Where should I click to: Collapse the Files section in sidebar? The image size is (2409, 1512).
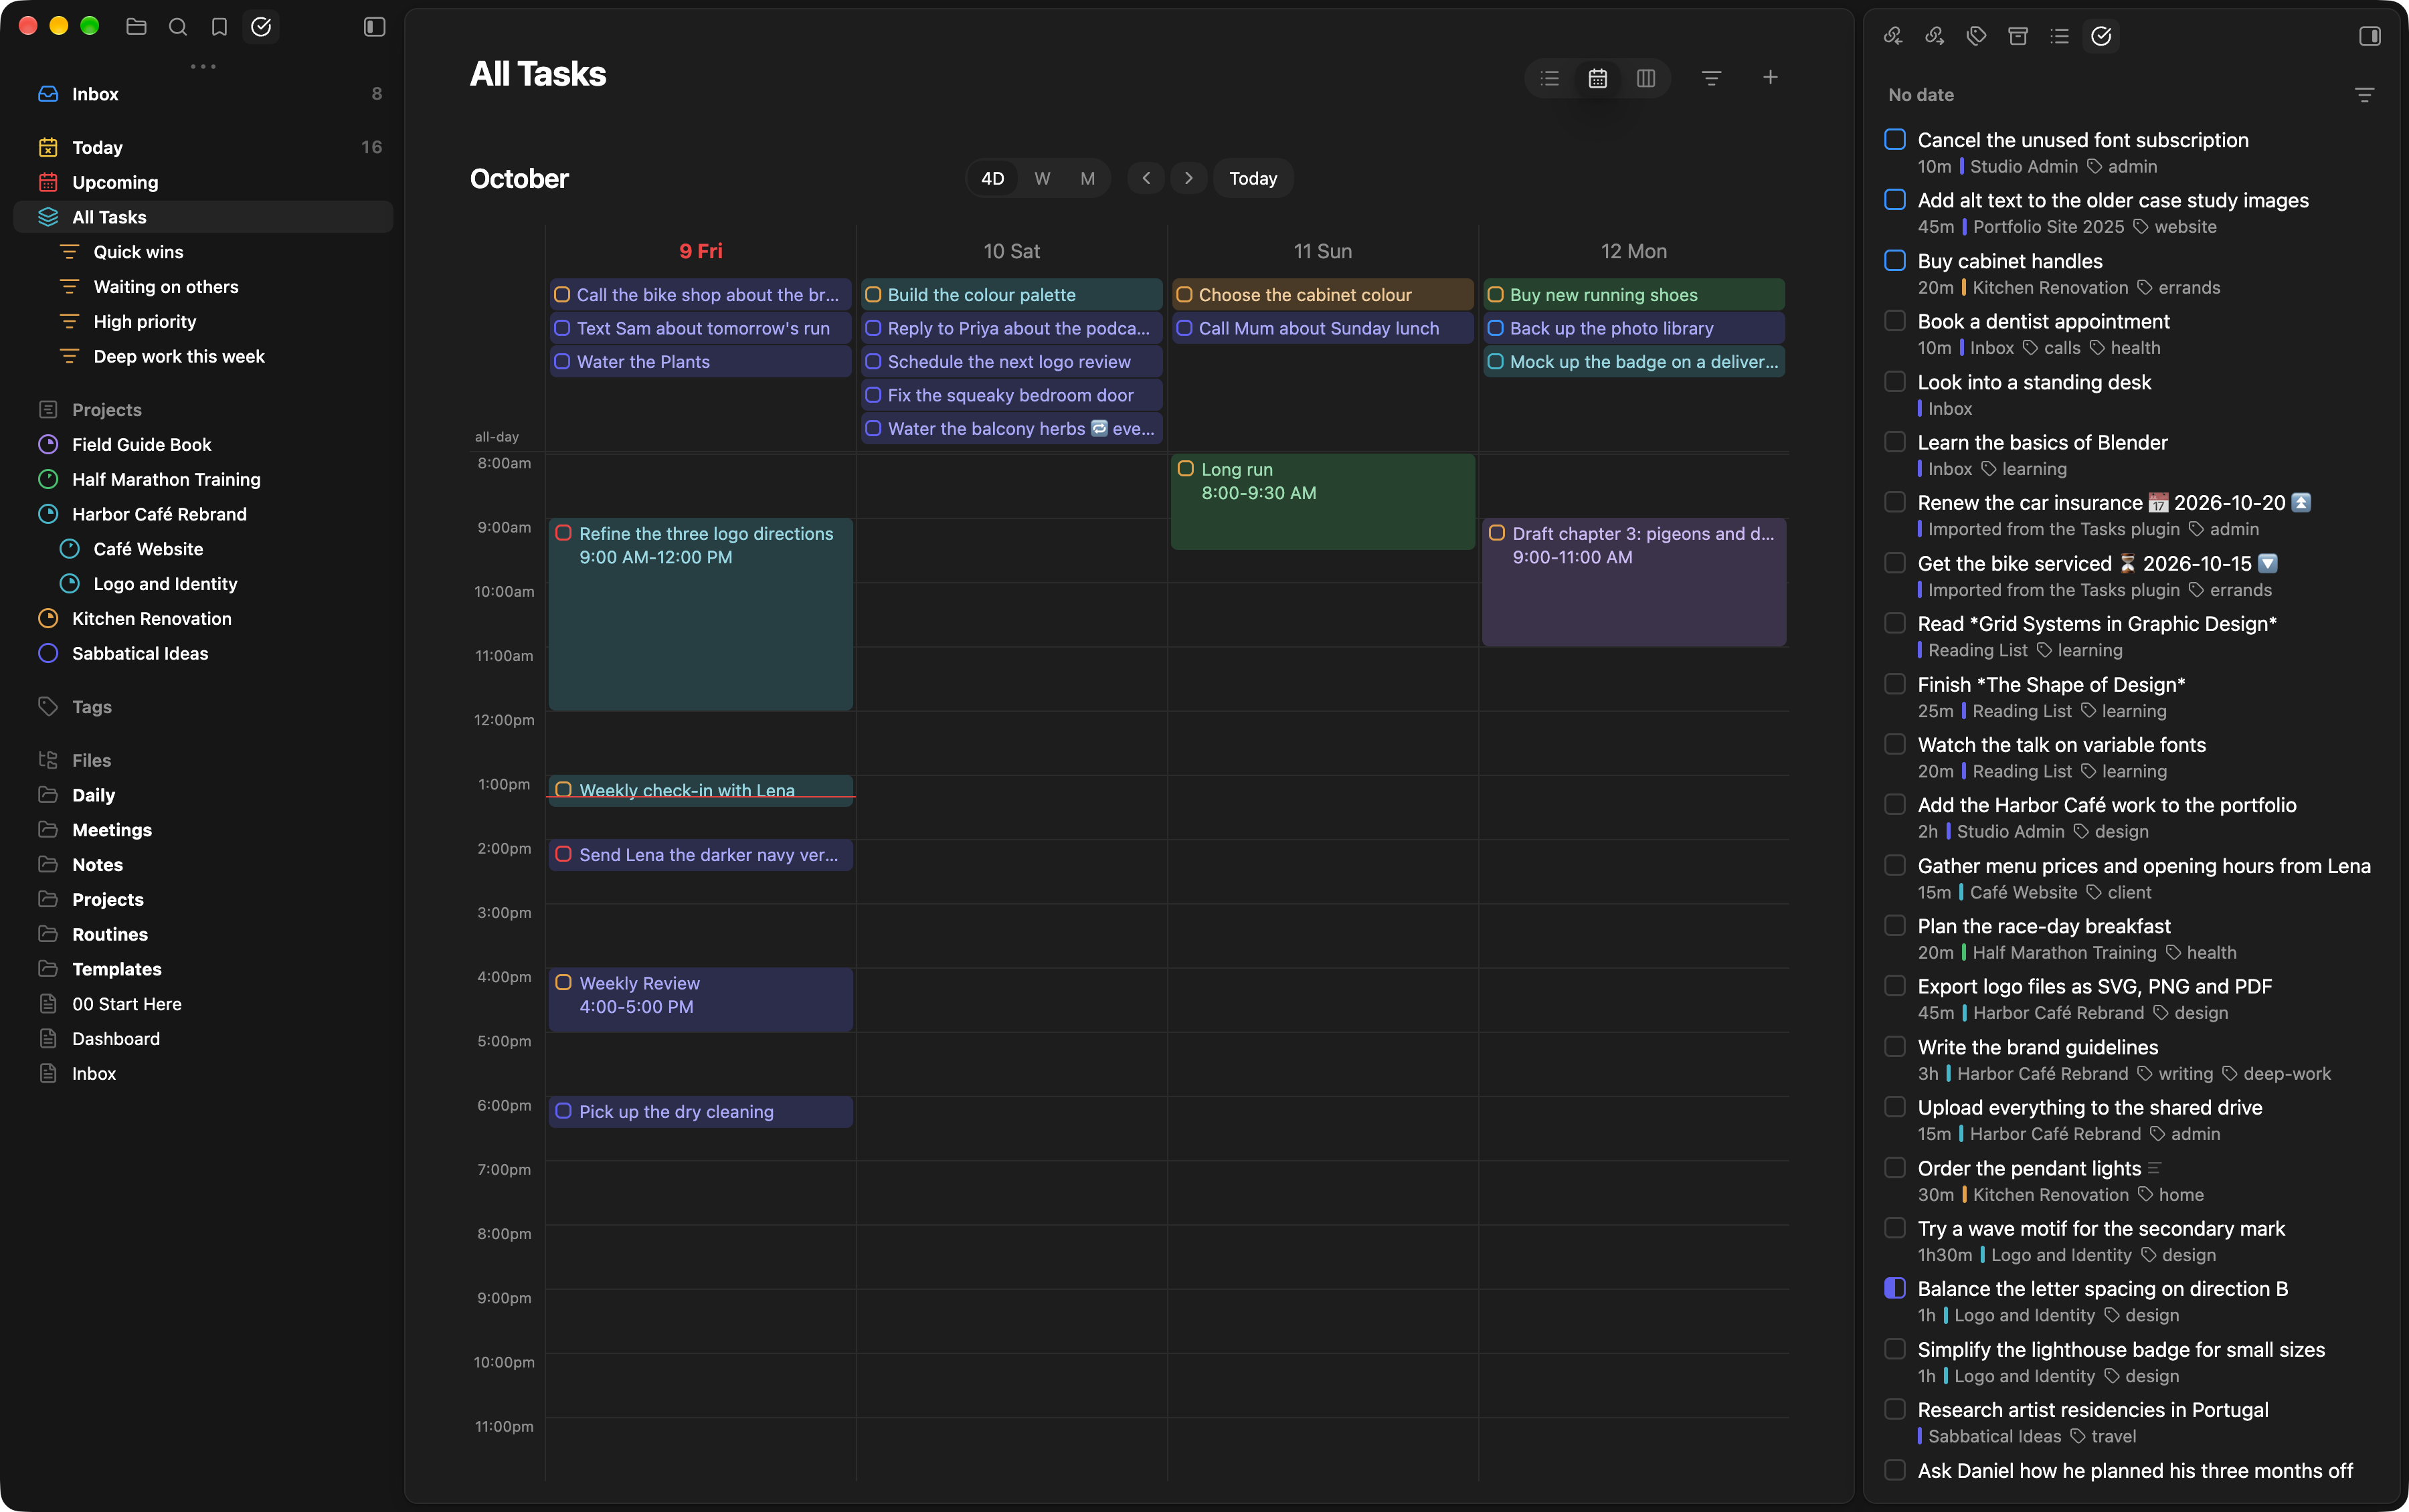click(x=91, y=760)
